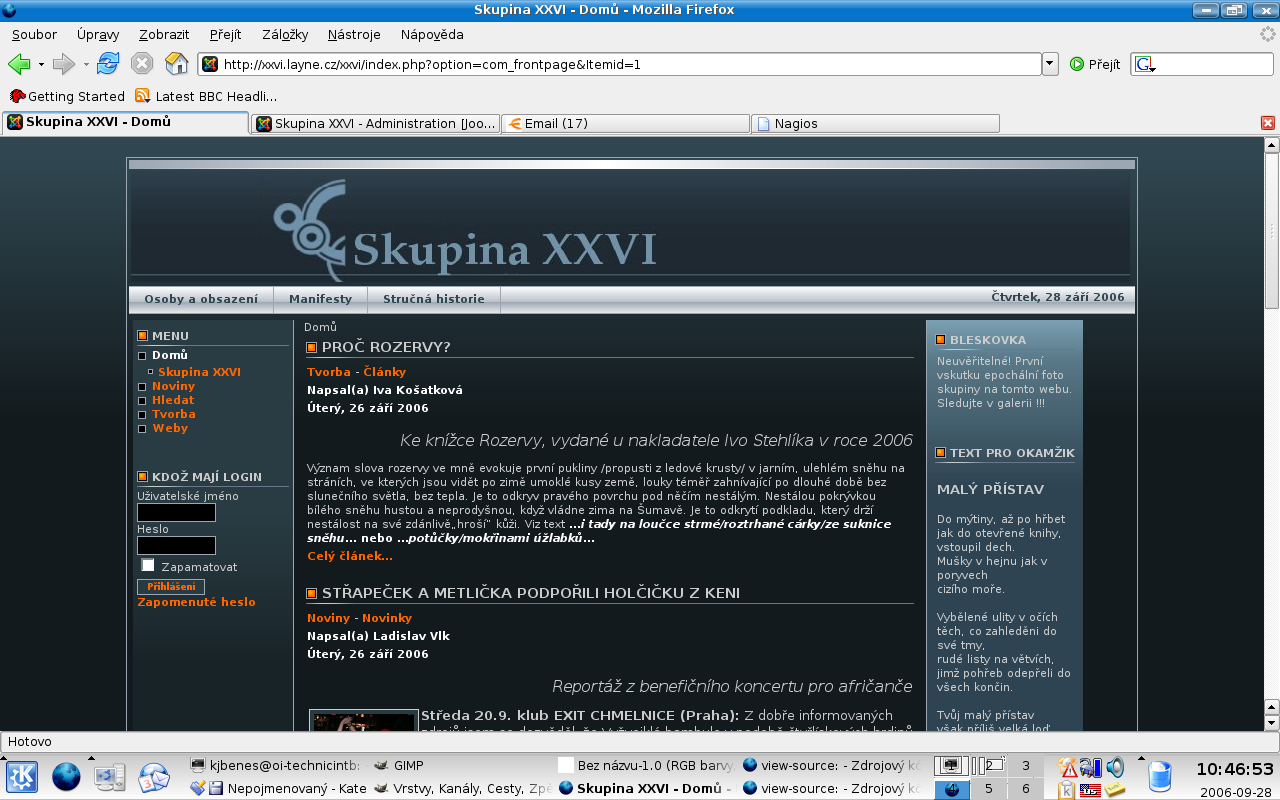Open the Getting Started bookmark
1280x800 pixels.
67,96
